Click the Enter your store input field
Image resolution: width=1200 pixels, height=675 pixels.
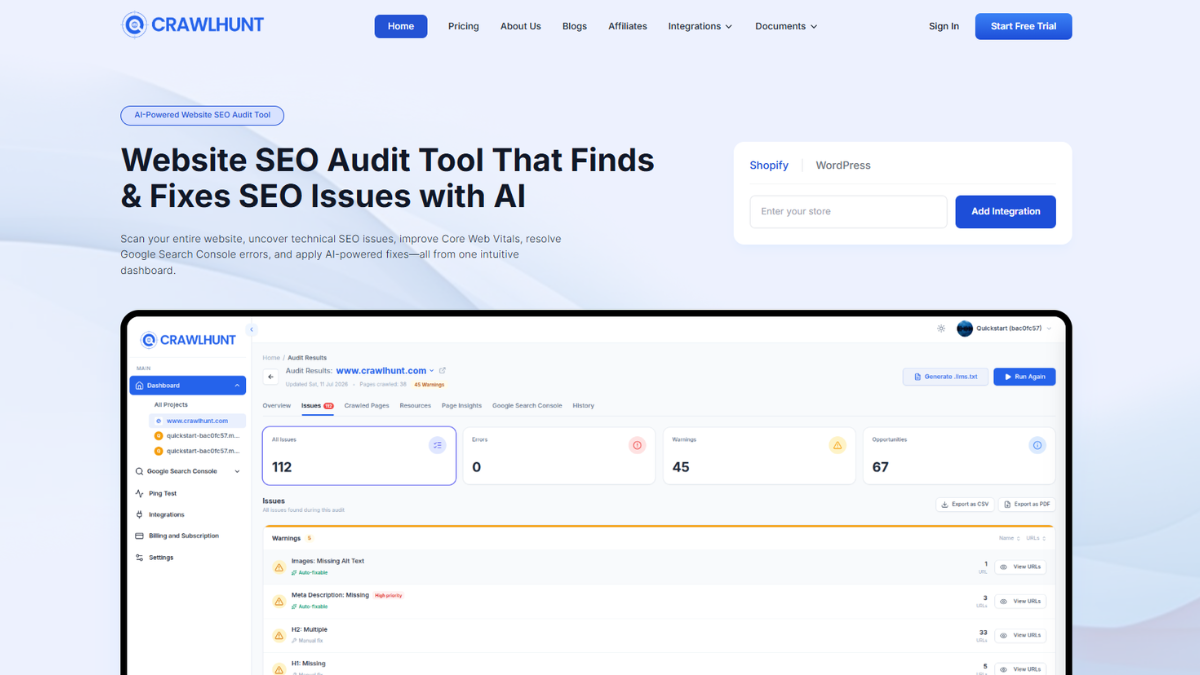[848, 211]
